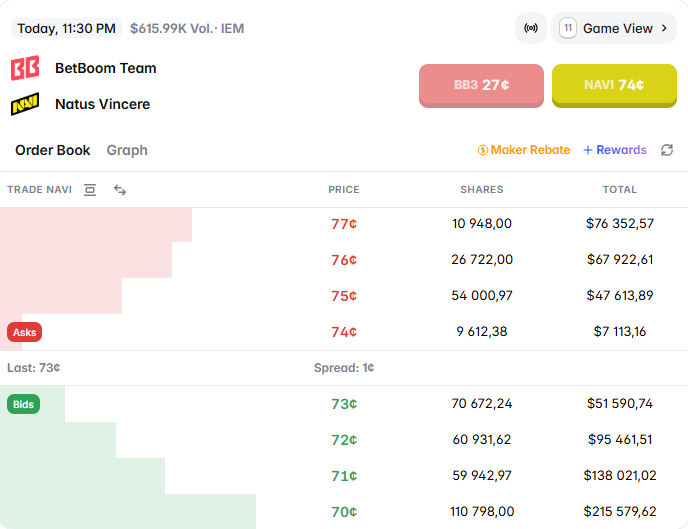Image resolution: width=688 pixels, height=529 pixels.
Task: Select the 76¢ ask price
Action: 344,260
